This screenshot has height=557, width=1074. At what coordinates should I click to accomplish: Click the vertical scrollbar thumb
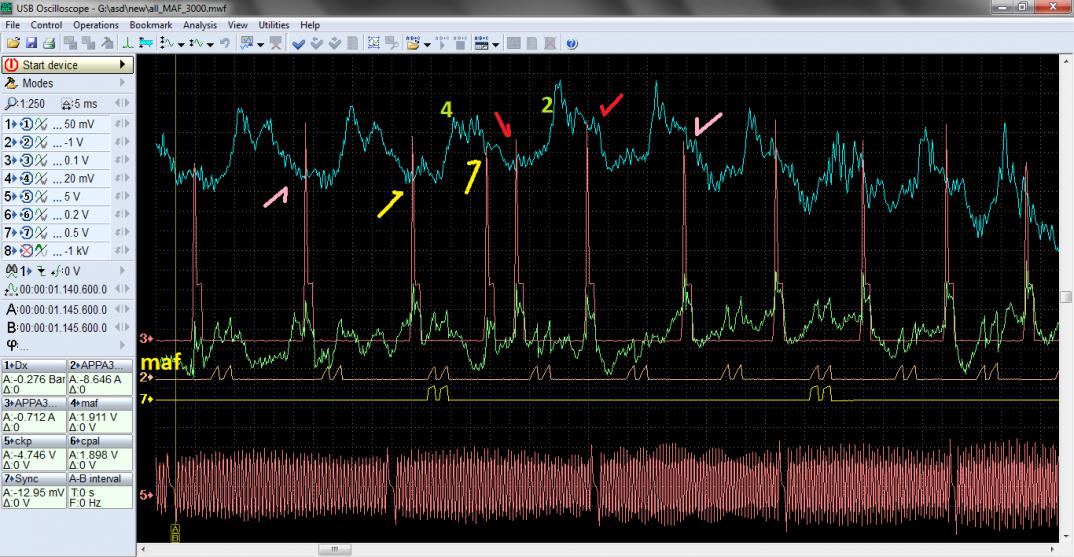click(1066, 297)
